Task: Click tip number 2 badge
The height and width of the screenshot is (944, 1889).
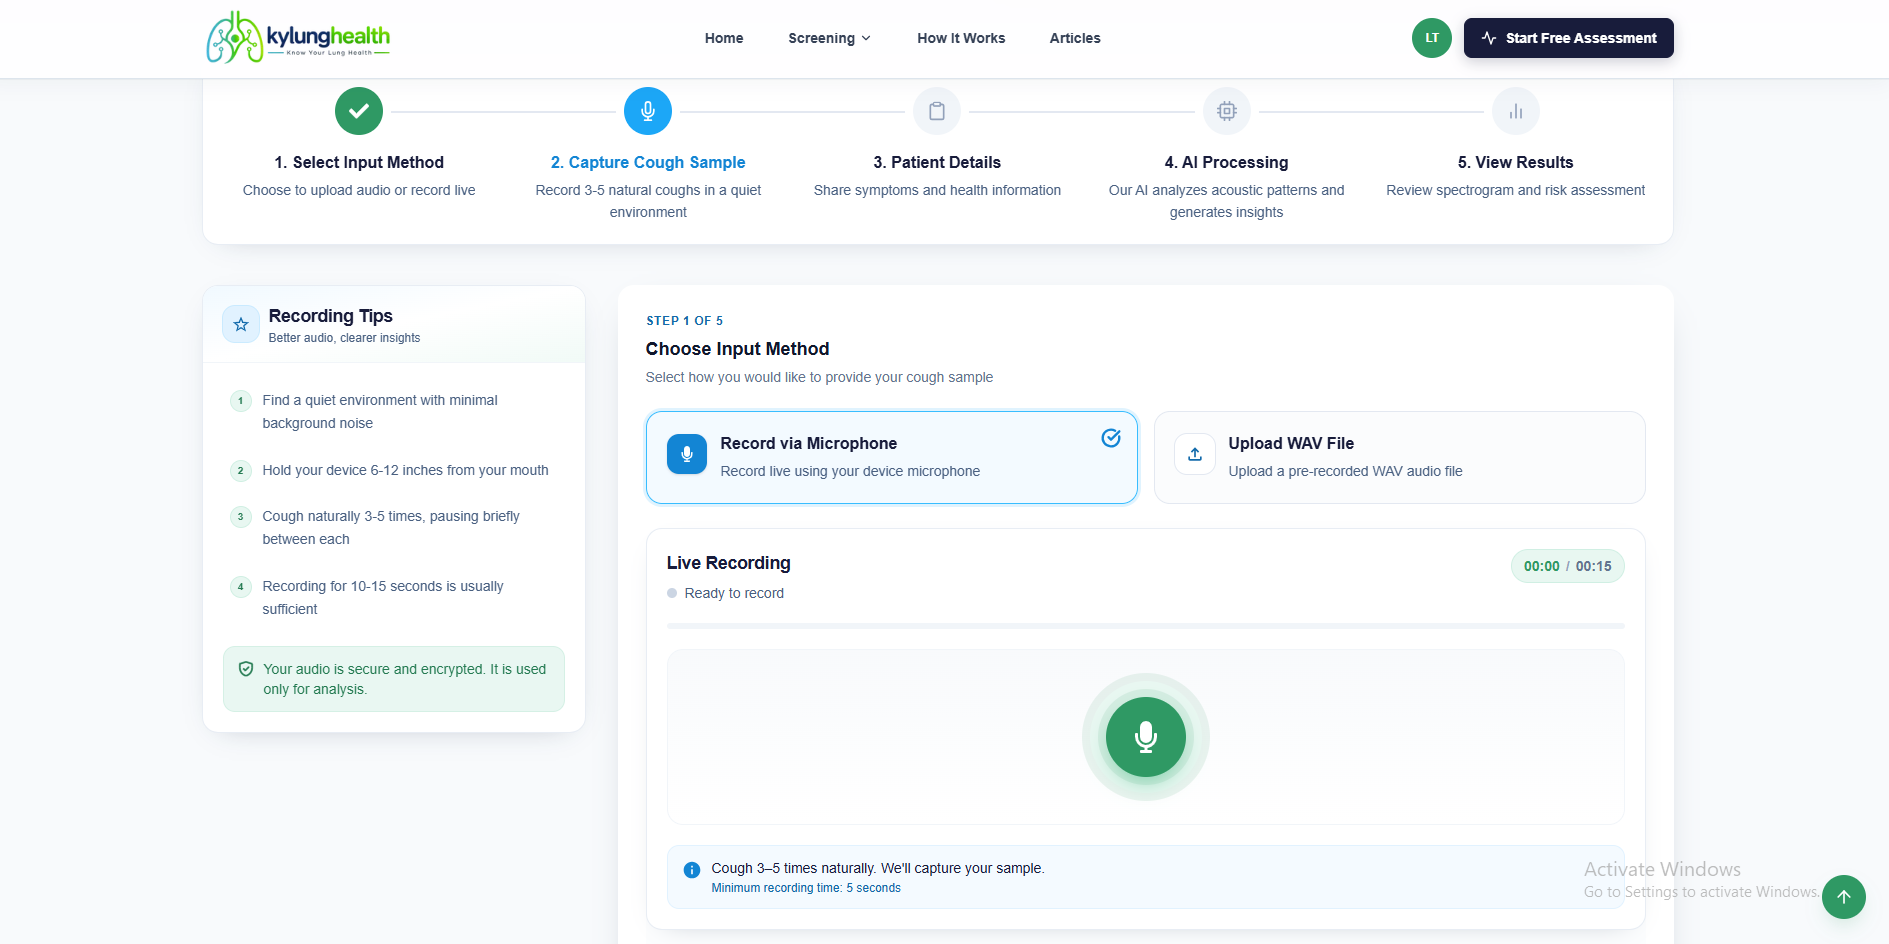Action: click(240, 471)
